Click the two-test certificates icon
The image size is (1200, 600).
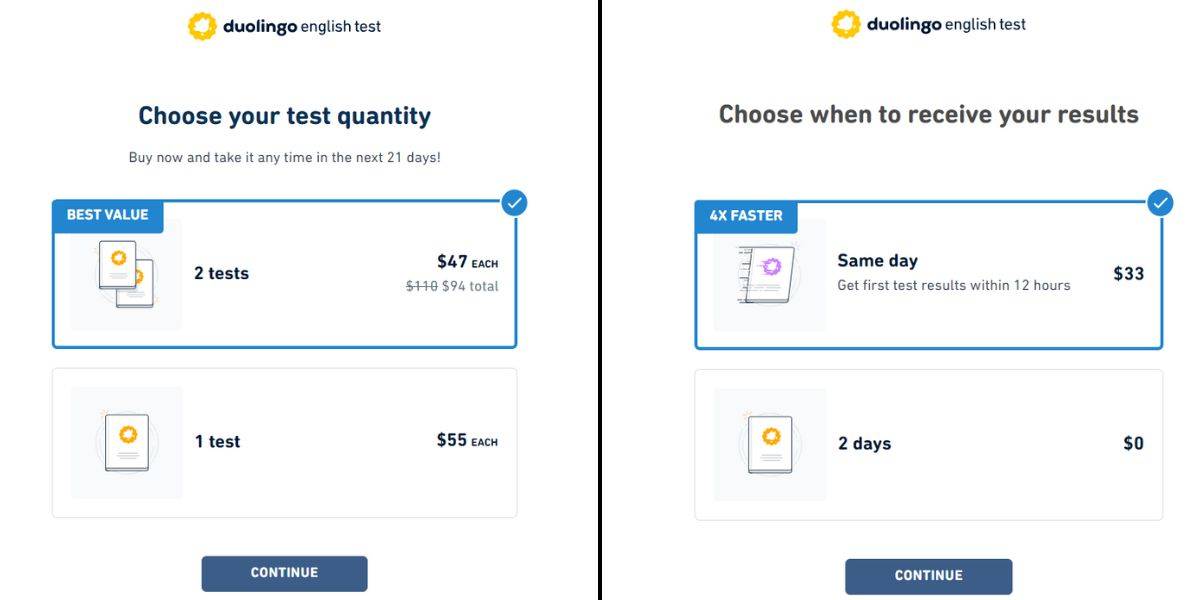click(126, 273)
